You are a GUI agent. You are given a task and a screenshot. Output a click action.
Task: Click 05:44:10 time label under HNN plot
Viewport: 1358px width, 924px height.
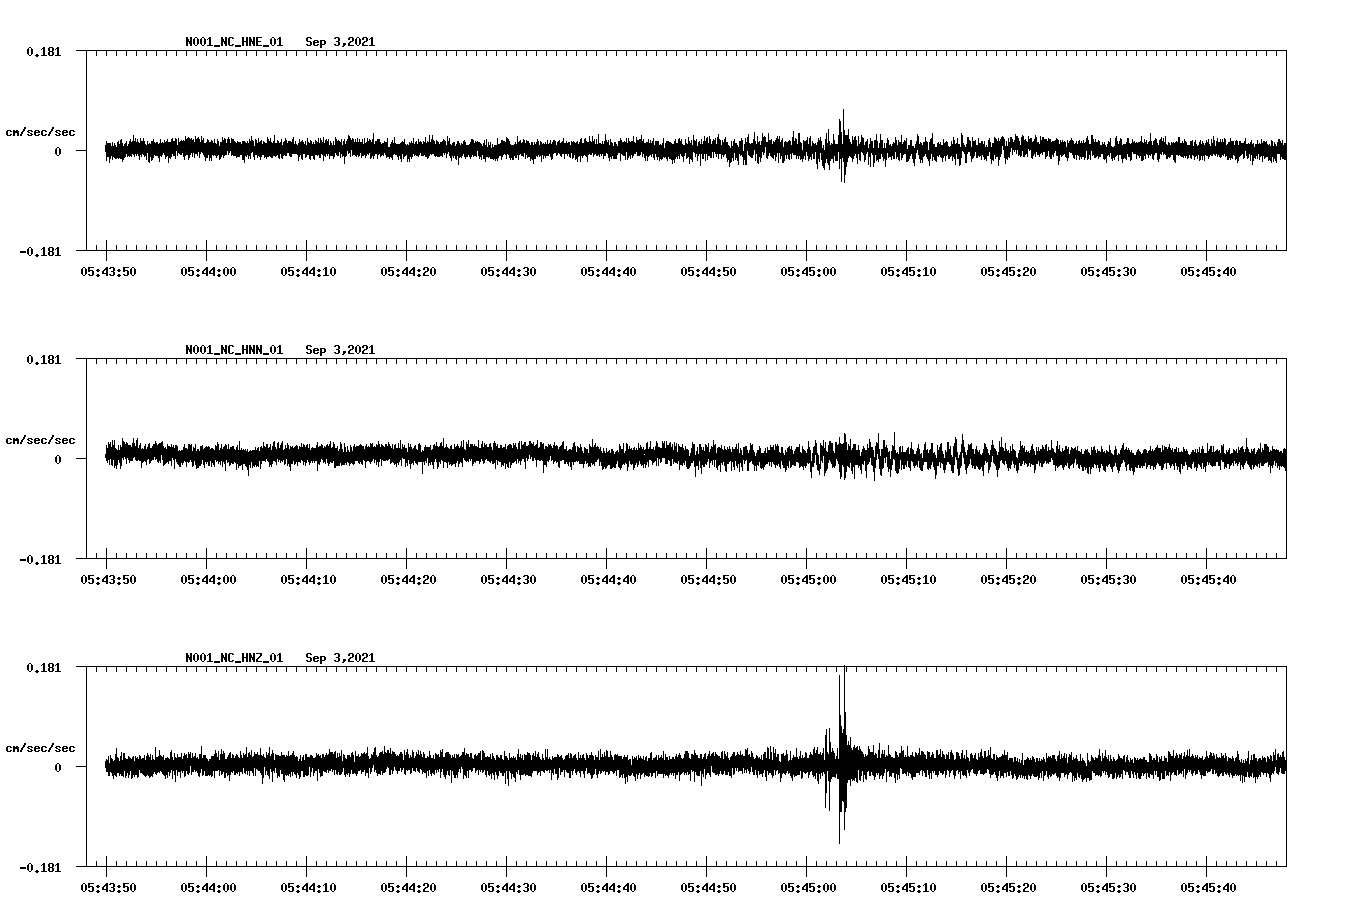308,580
